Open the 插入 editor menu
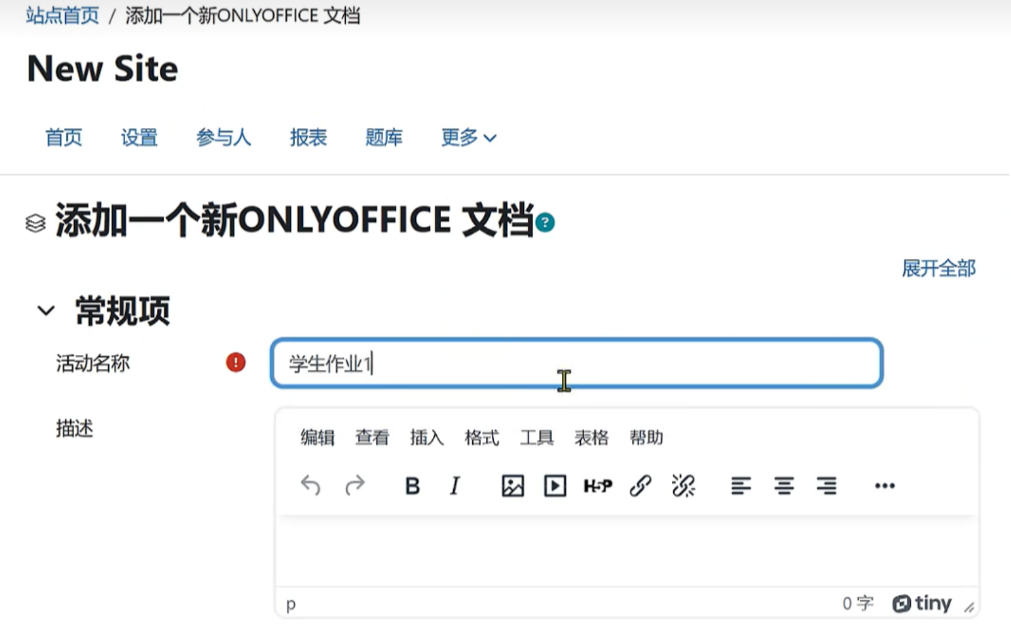Viewport: 1011px width, 626px height. (x=427, y=438)
